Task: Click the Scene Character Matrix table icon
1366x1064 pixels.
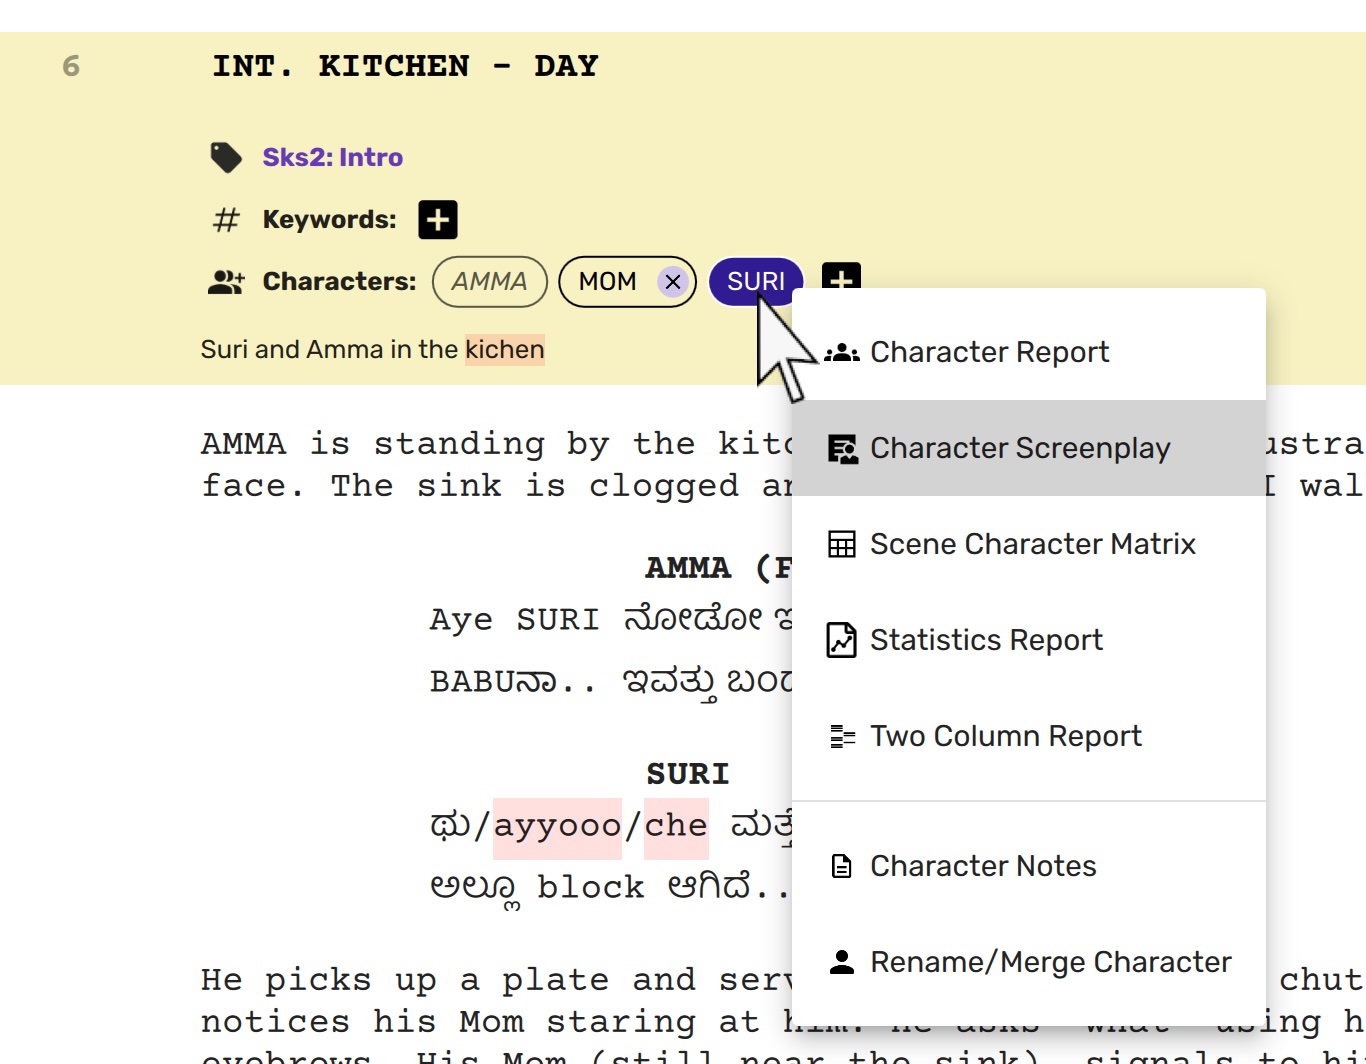Action: click(842, 544)
